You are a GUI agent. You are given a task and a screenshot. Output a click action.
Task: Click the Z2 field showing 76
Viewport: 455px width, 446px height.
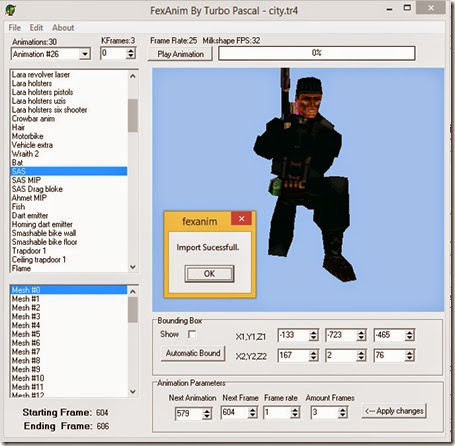(x=389, y=356)
